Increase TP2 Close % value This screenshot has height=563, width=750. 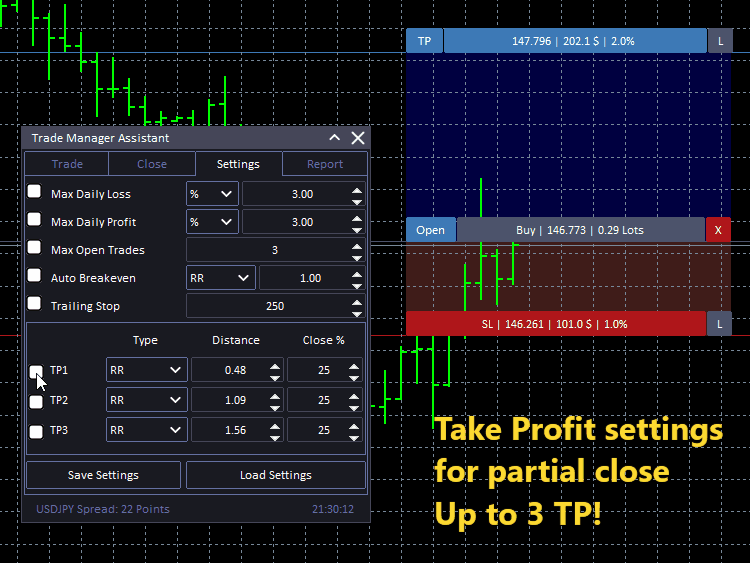(x=354, y=397)
